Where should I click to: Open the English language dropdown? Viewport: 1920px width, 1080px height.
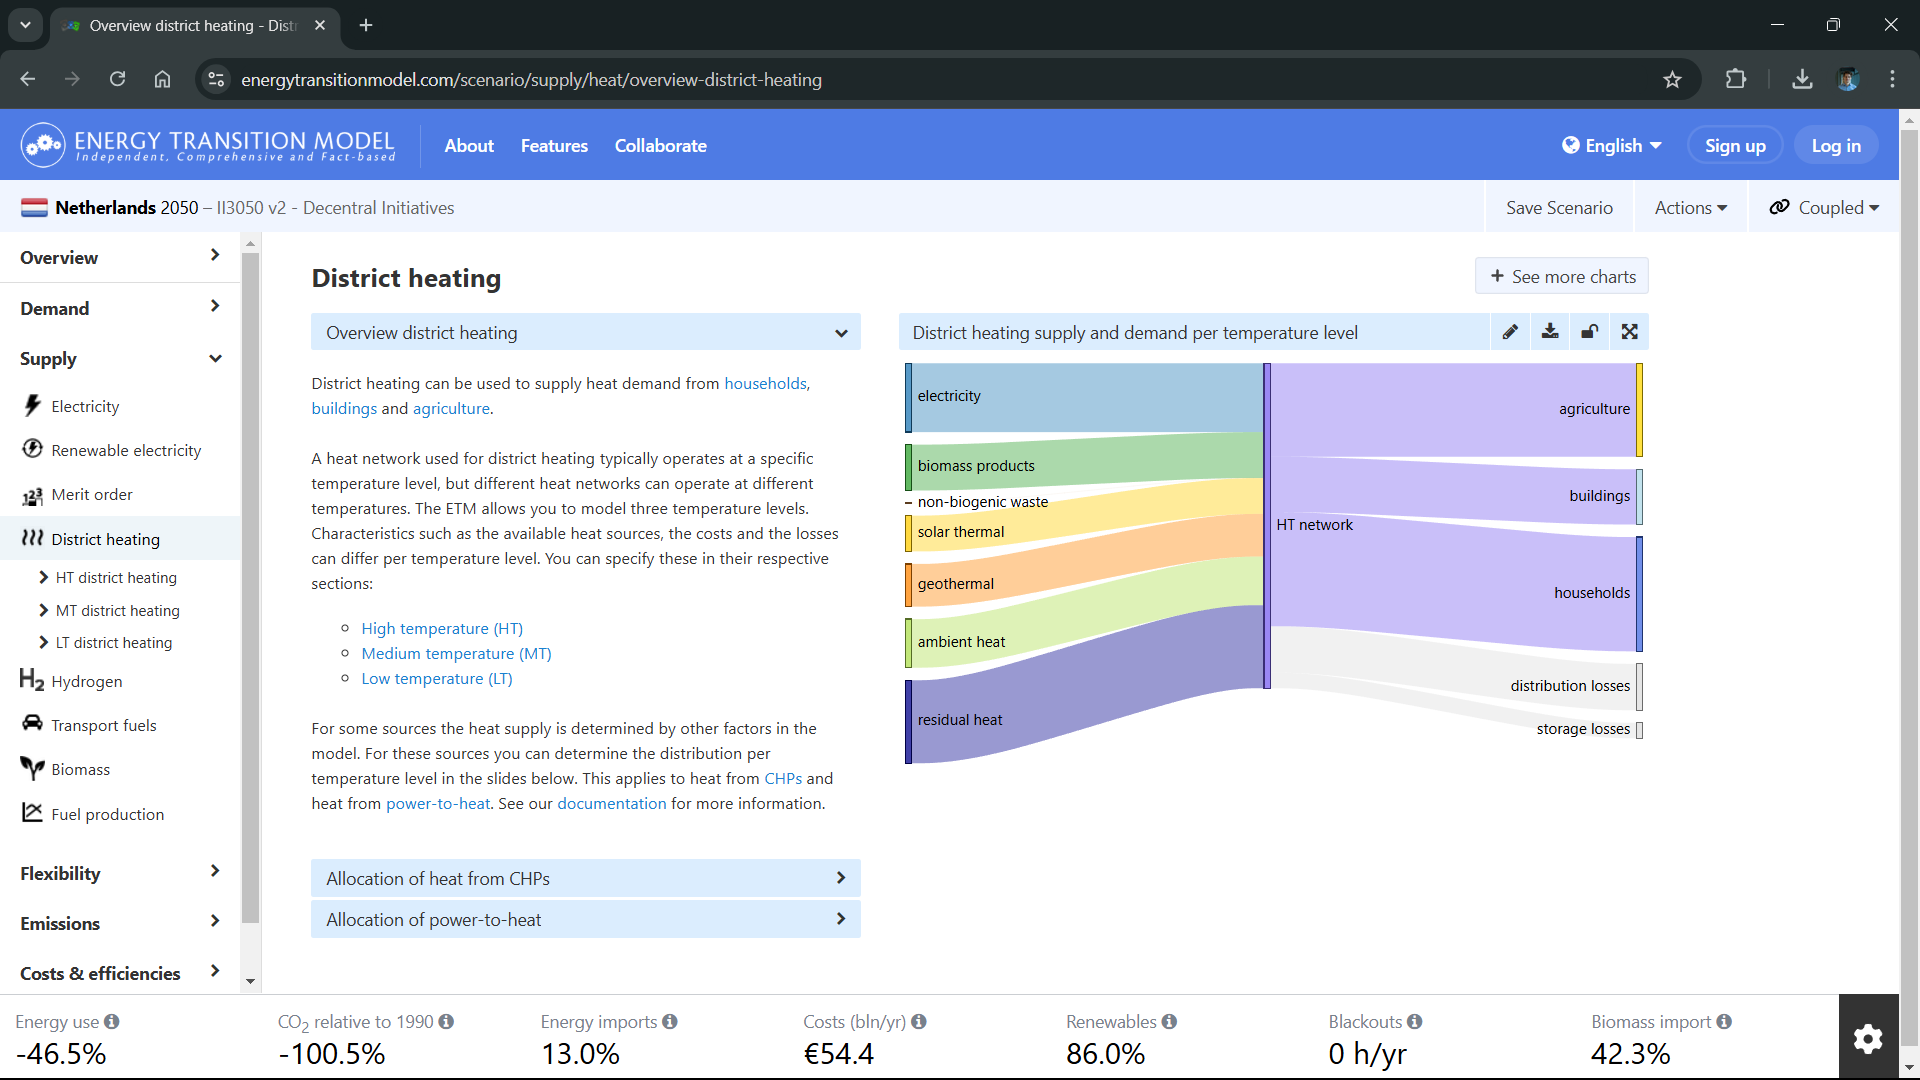click(1612, 146)
